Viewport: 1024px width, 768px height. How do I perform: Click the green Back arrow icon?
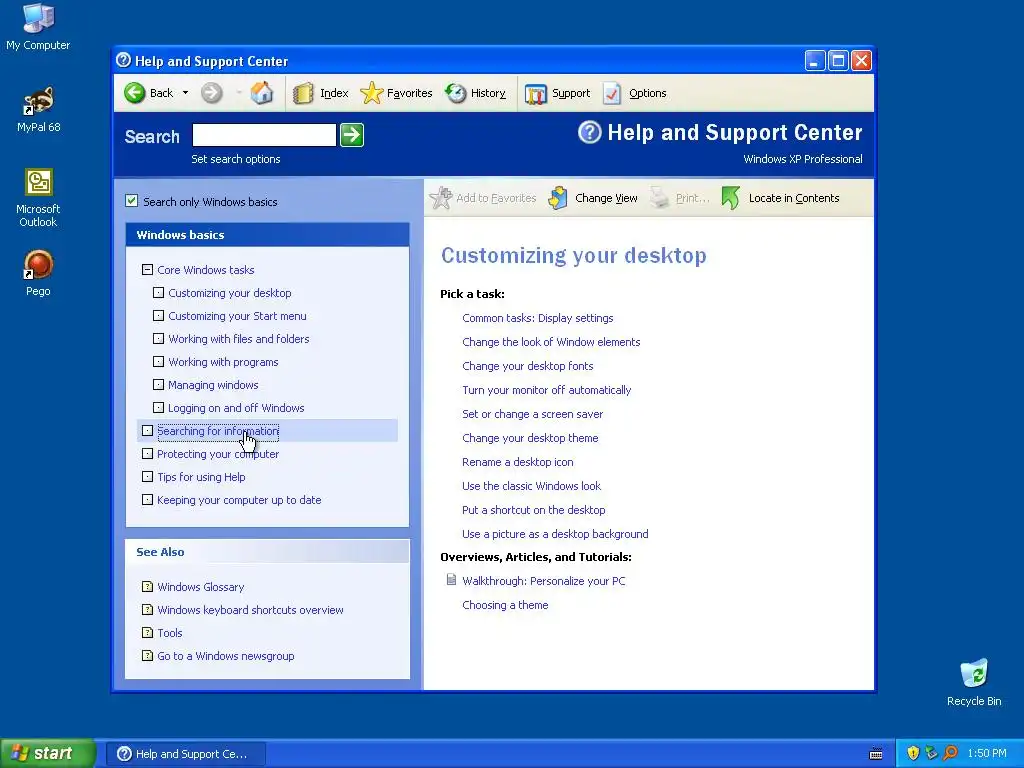(x=135, y=93)
